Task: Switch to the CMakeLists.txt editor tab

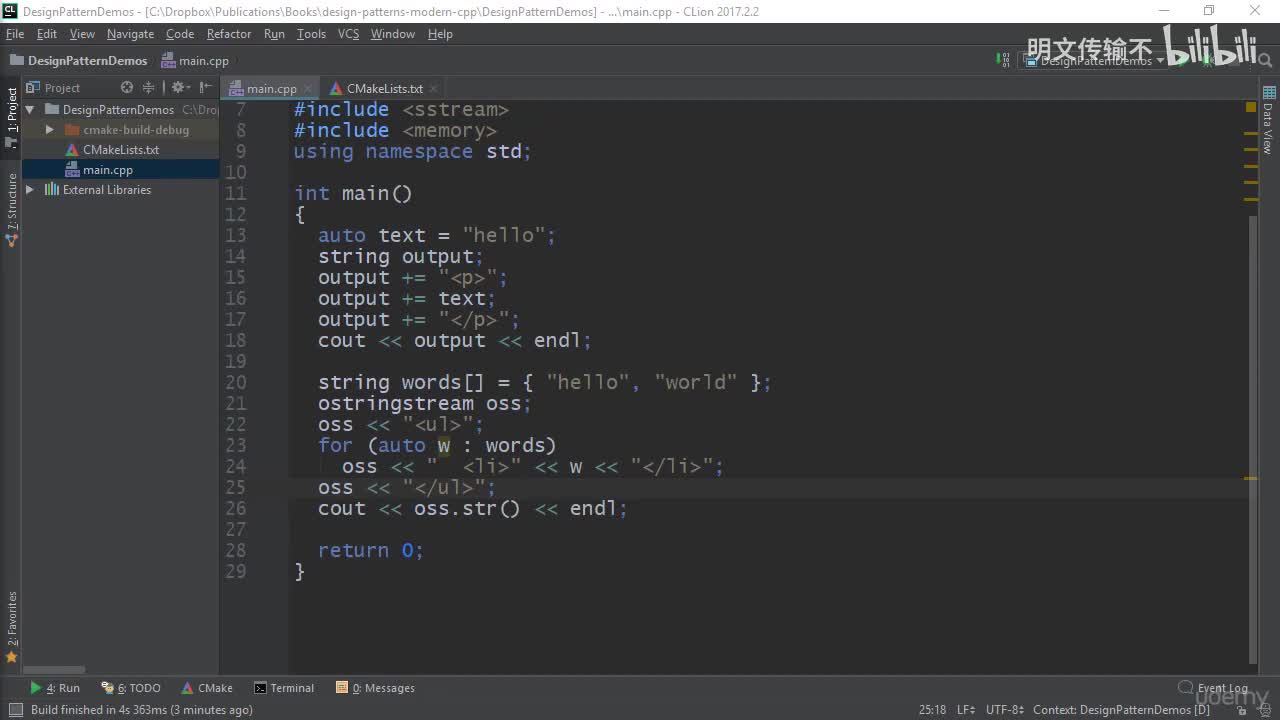Action: coord(384,88)
